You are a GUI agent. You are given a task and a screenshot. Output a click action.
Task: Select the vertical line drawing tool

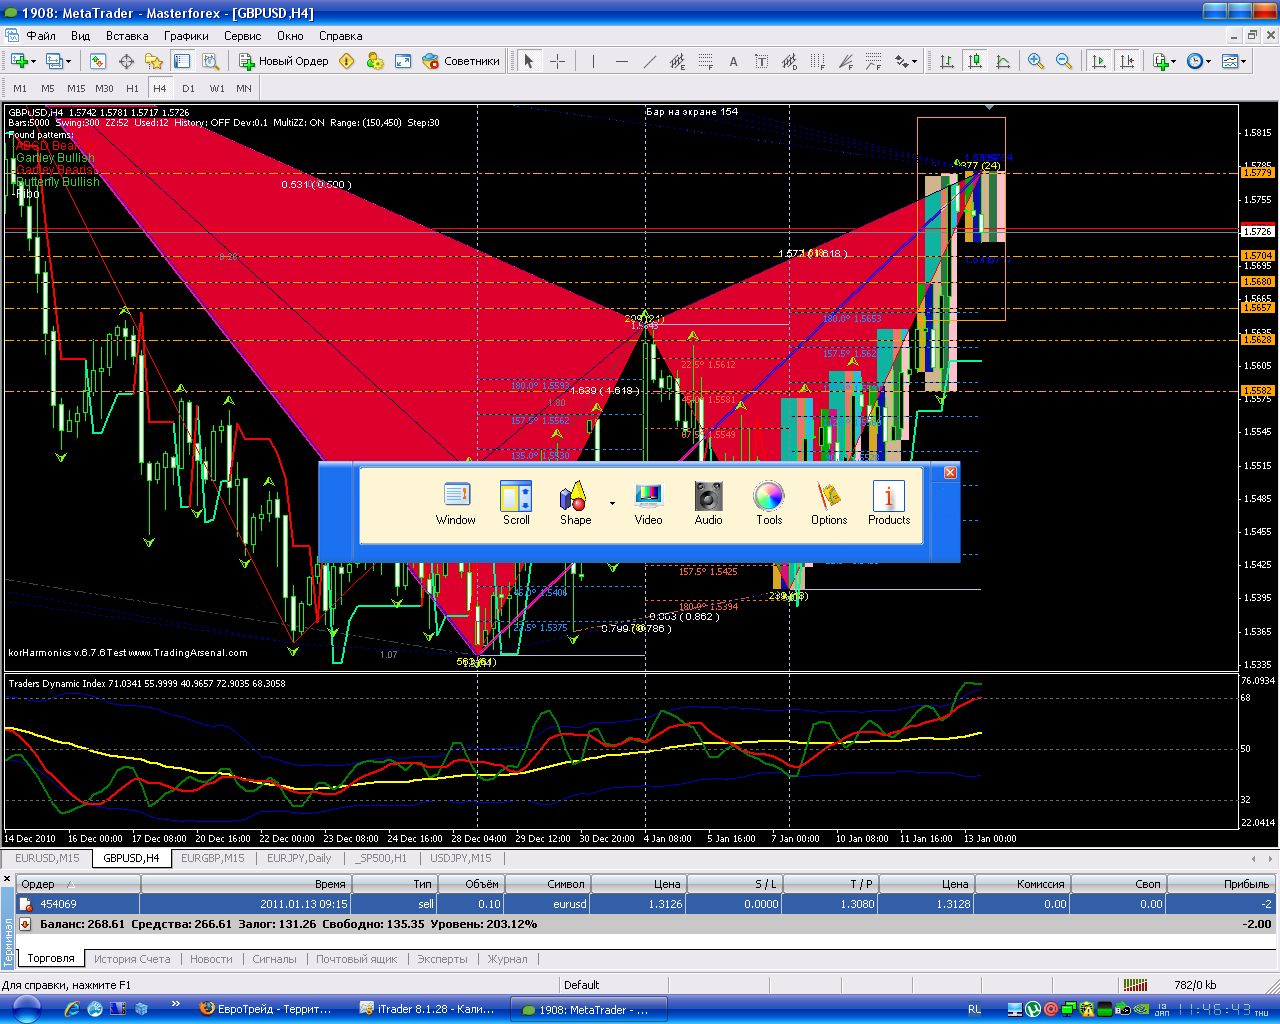[593, 61]
